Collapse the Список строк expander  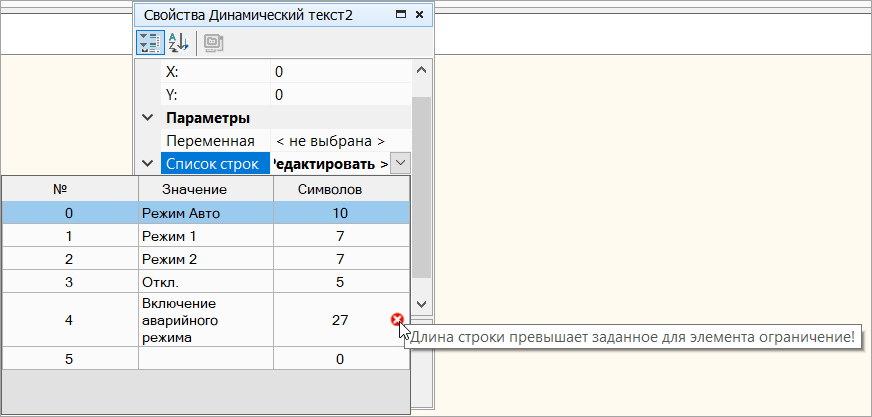[x=148, y=163]
